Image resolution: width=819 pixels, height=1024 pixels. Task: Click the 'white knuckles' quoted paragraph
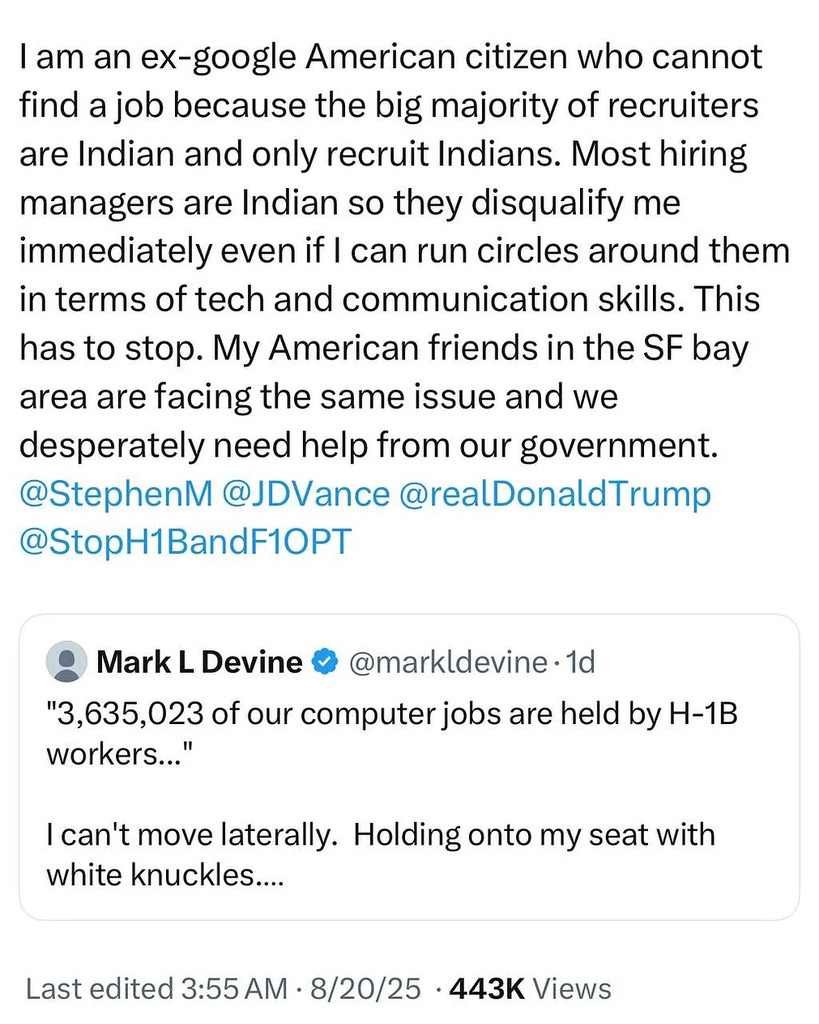tap(166, 876)
